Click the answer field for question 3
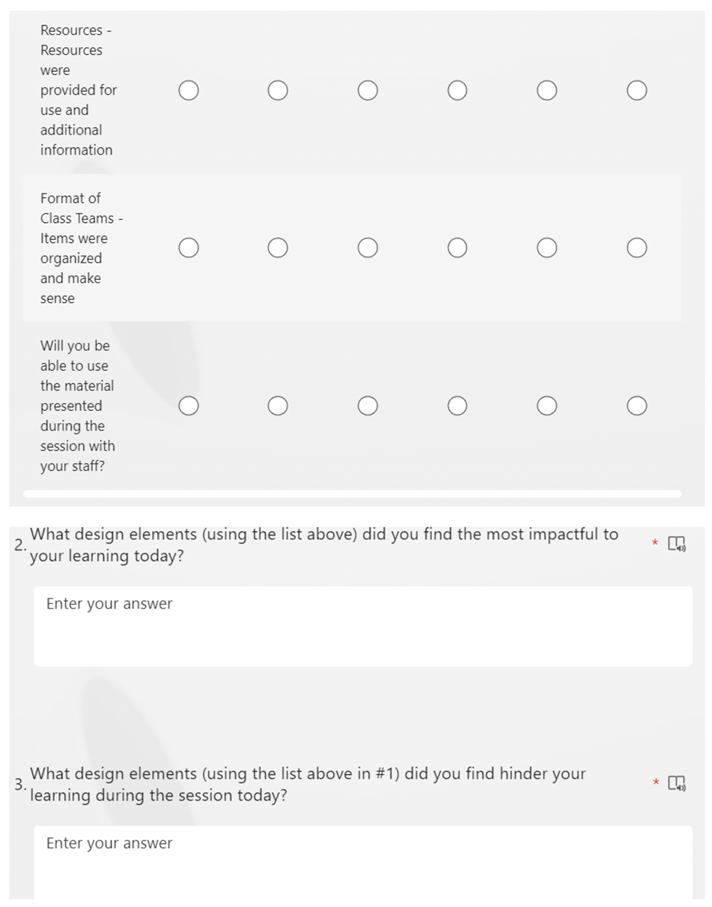Image resolution: width=712 pixels, height=907 pixels. coord(362,860)
